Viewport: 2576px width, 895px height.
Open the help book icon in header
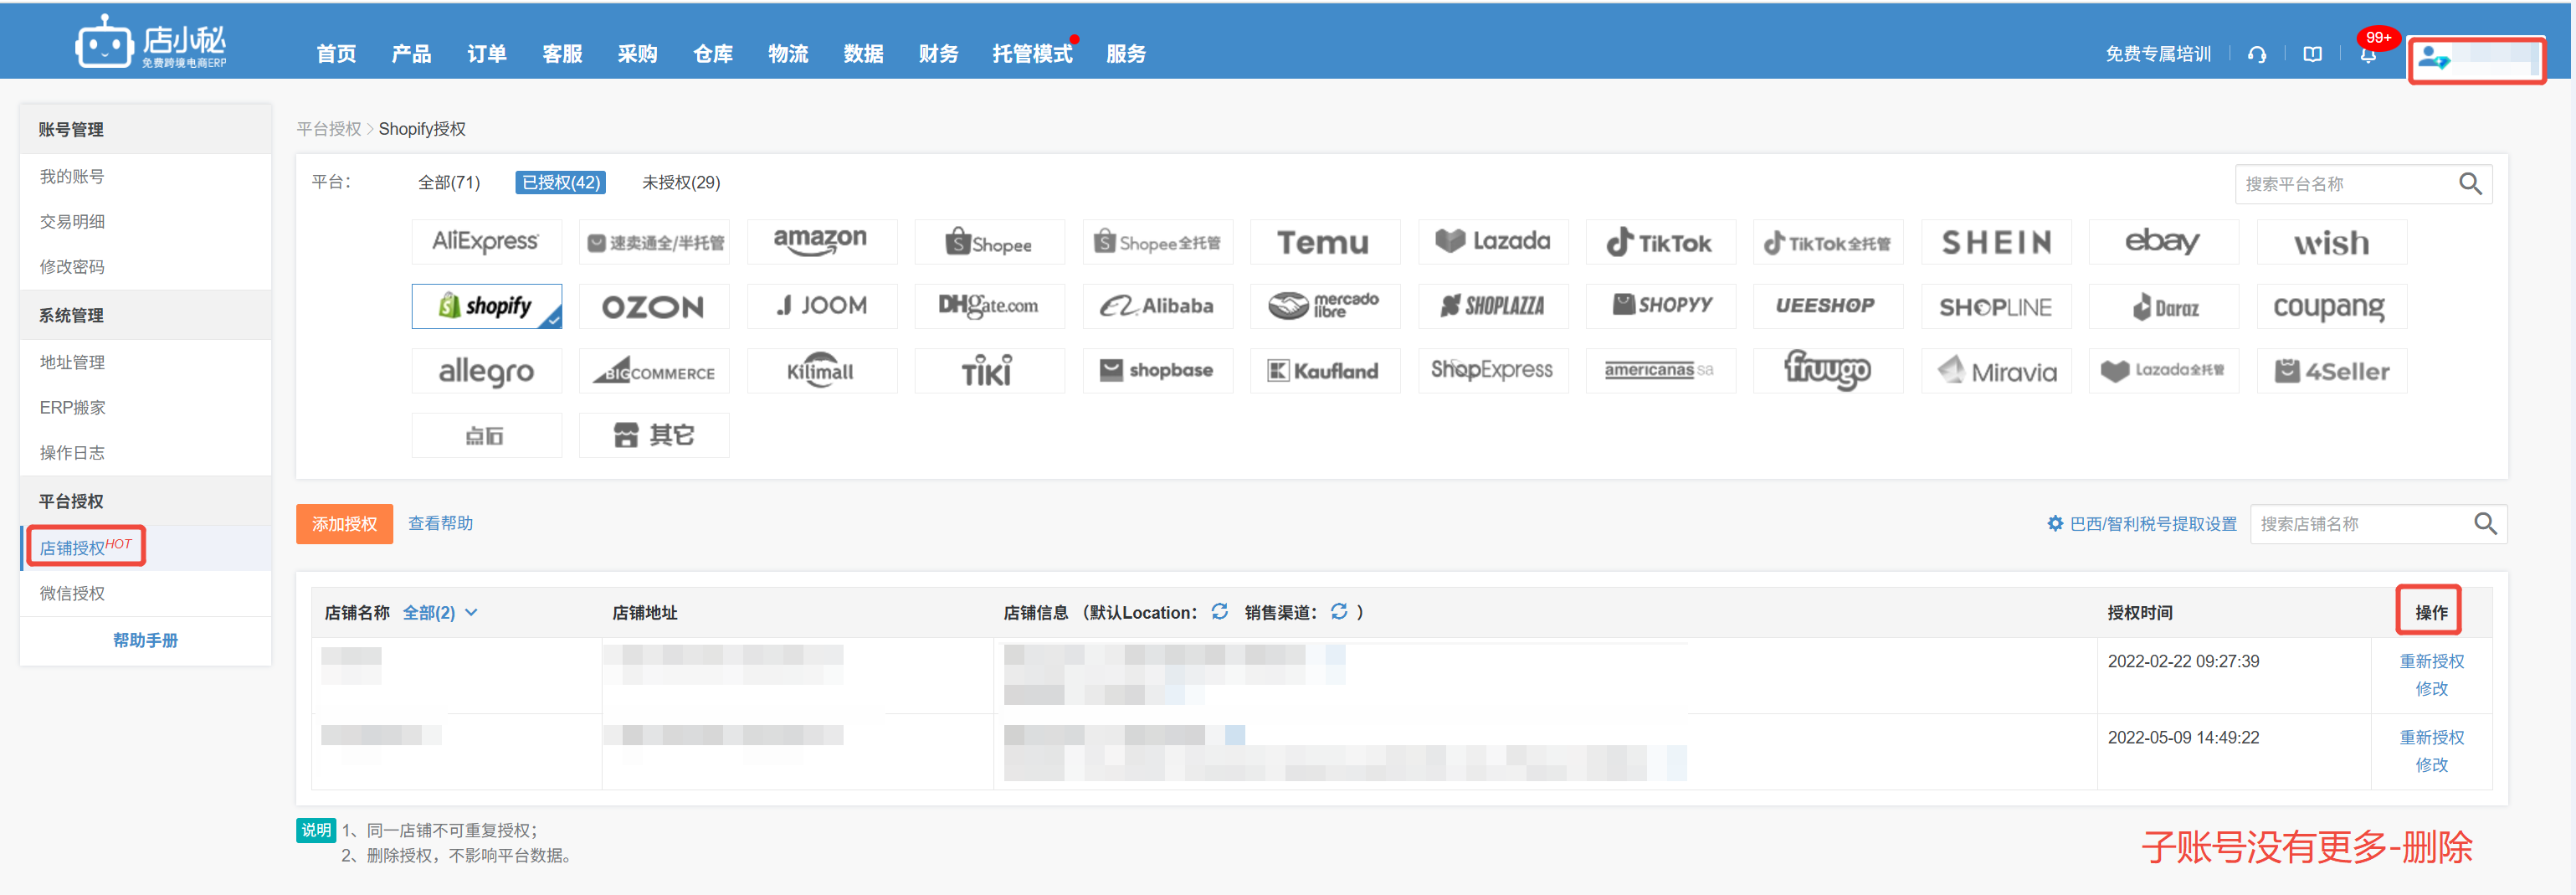click(x=2312, y=55)
